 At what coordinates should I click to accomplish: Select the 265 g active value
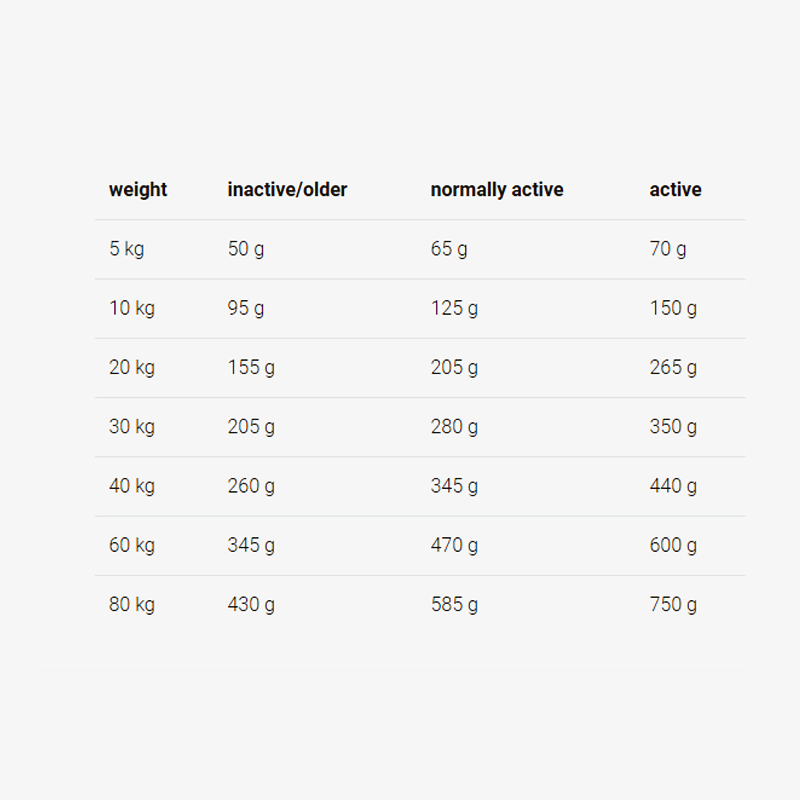pyautogui.click(x=673, y=367)
